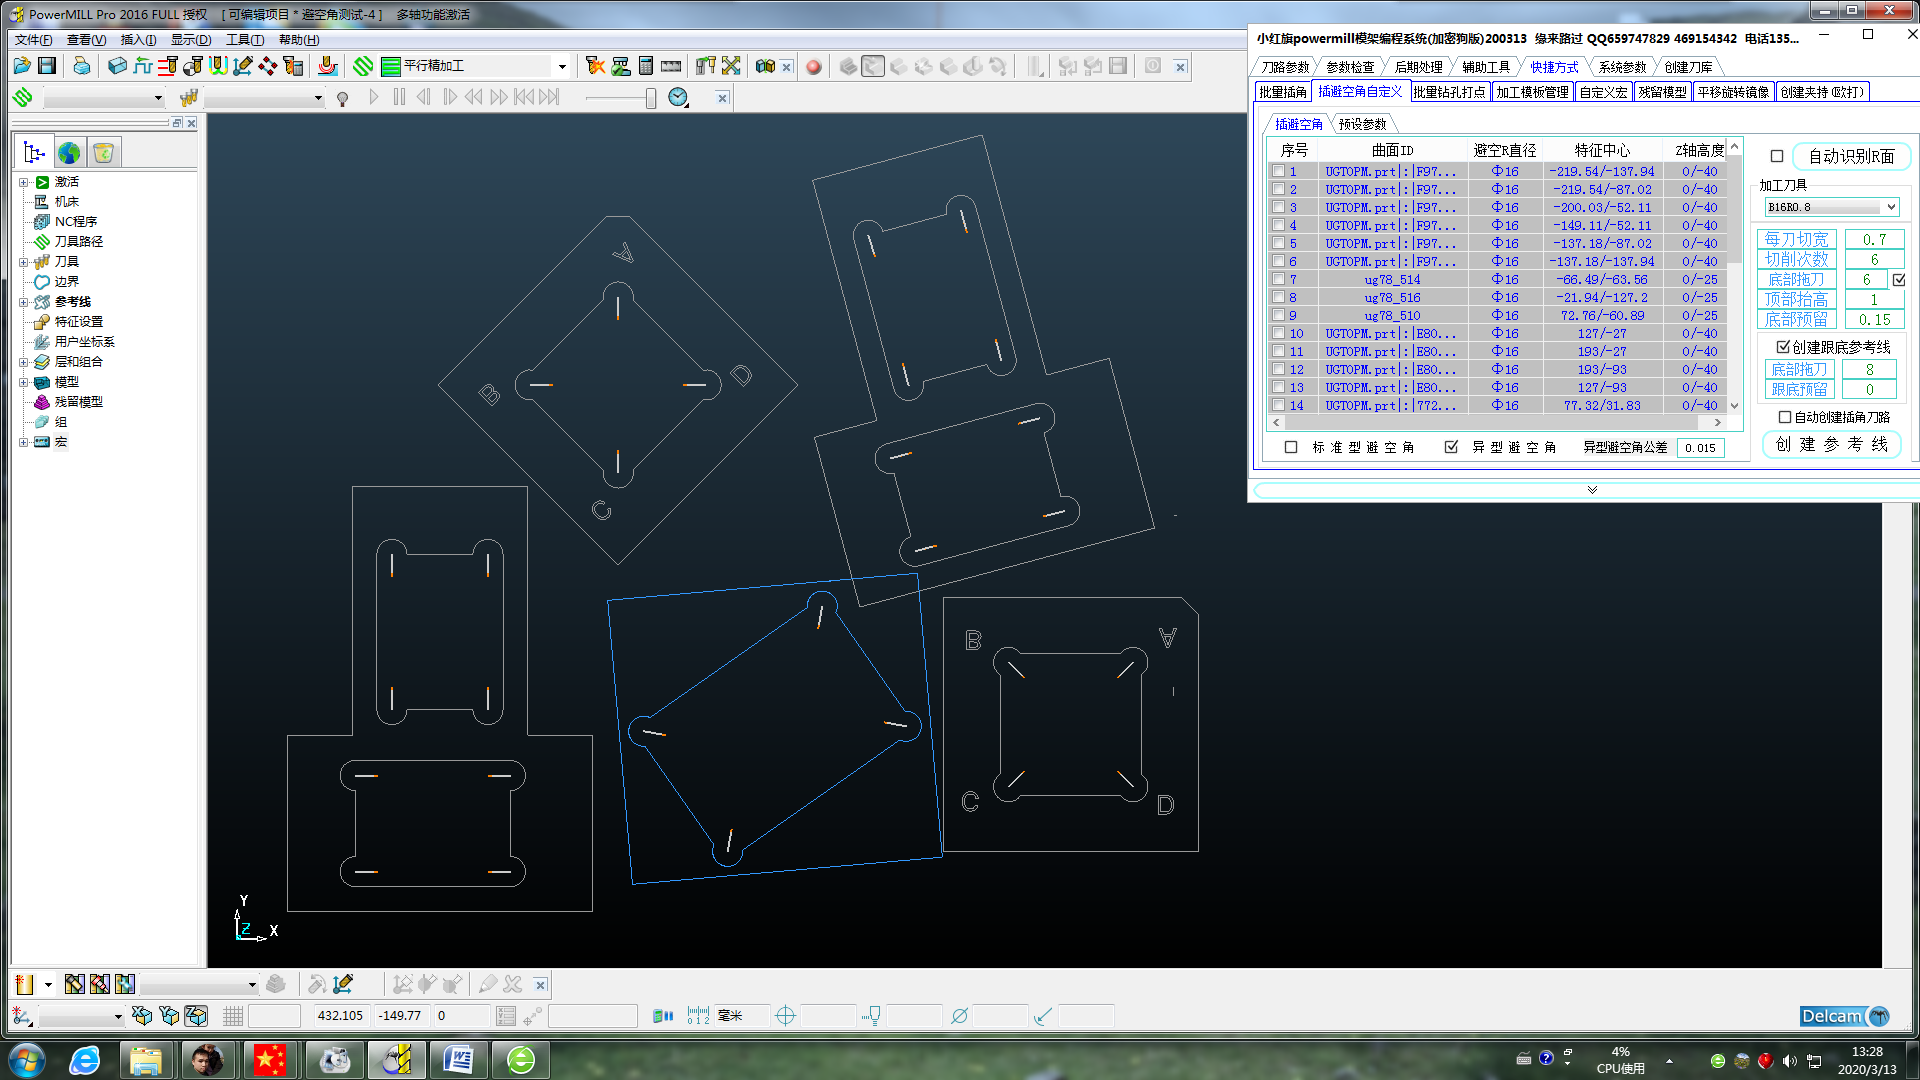Select the globe browser tab icon
This screenshot has height=1080, width=1920.
pos(69,153)
